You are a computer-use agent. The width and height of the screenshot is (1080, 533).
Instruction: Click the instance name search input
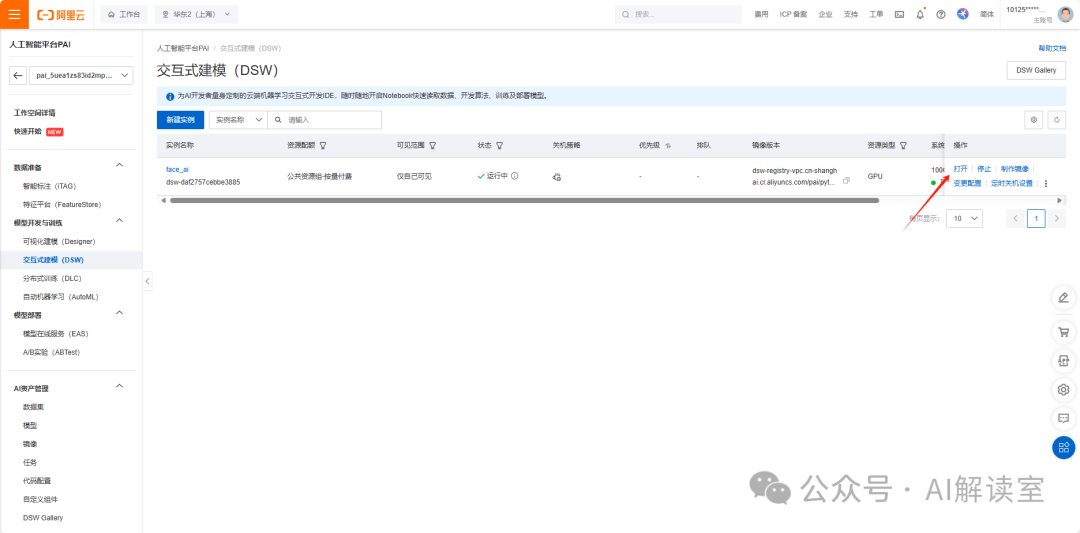pos(324,120)
